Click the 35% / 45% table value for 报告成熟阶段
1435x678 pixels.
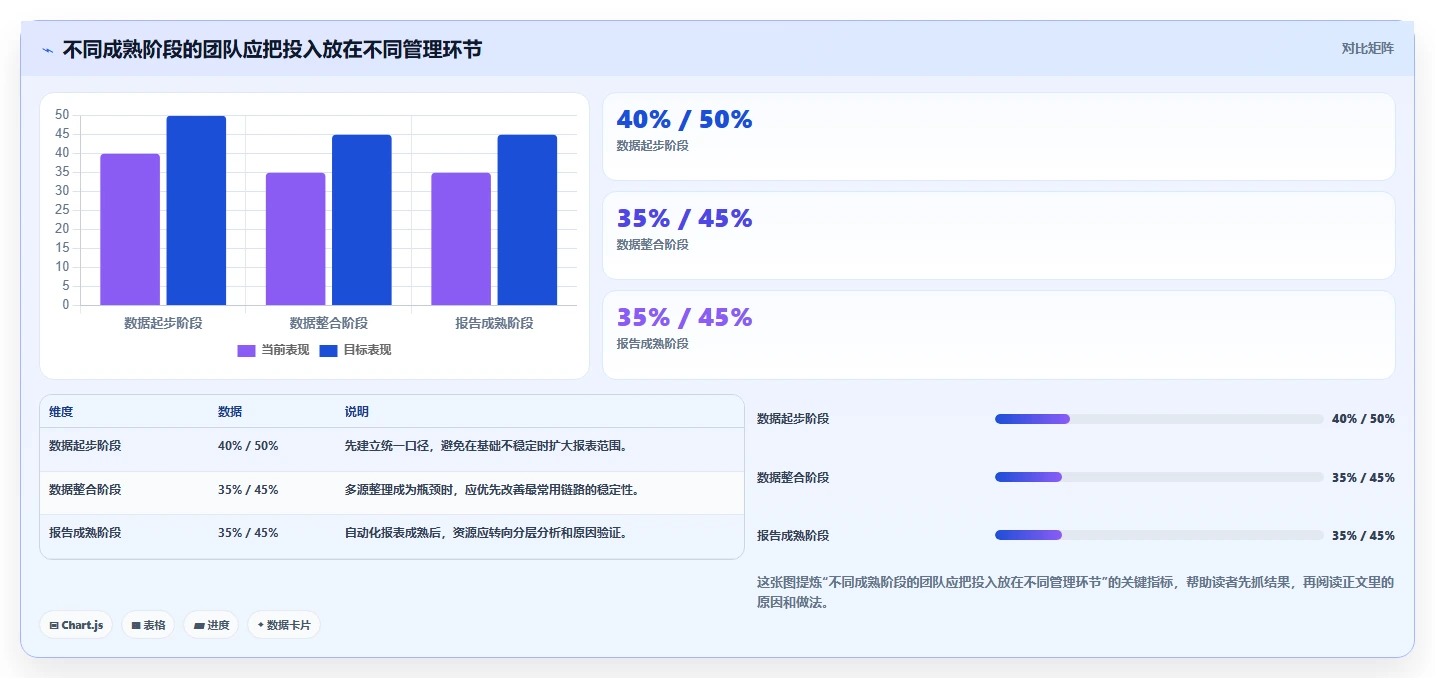(248, 533)
